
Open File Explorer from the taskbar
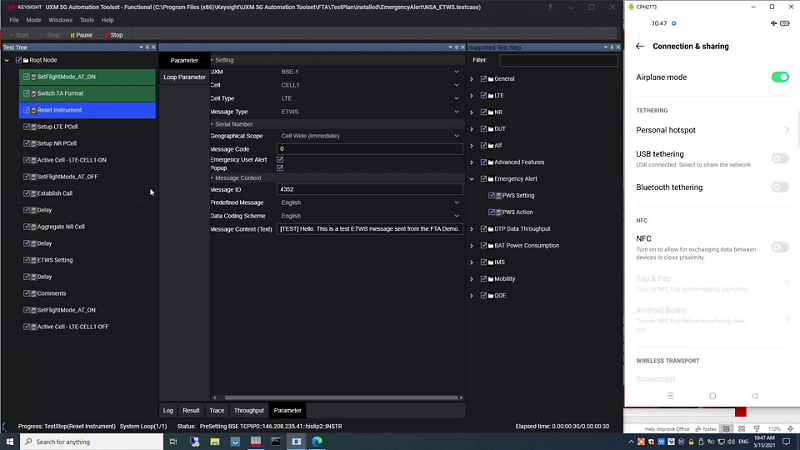coord(215,441)
